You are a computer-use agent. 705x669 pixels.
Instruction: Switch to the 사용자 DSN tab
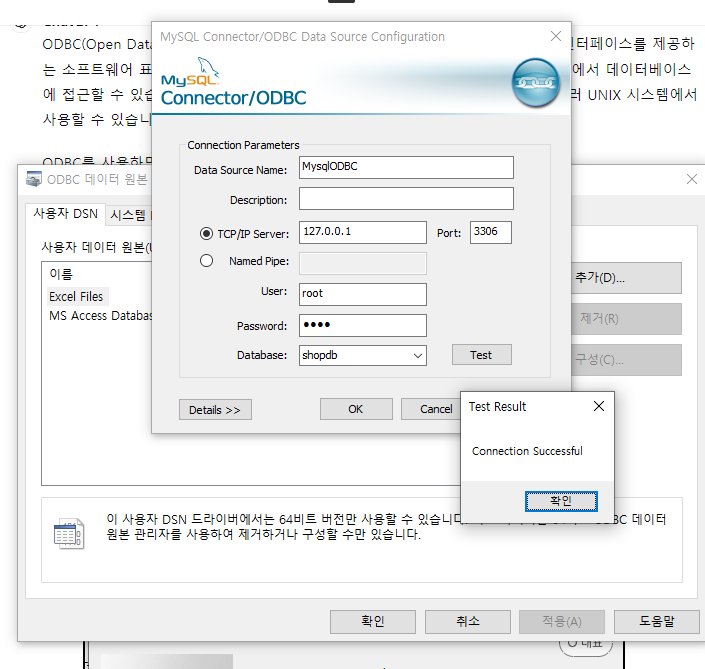(66, 214)
